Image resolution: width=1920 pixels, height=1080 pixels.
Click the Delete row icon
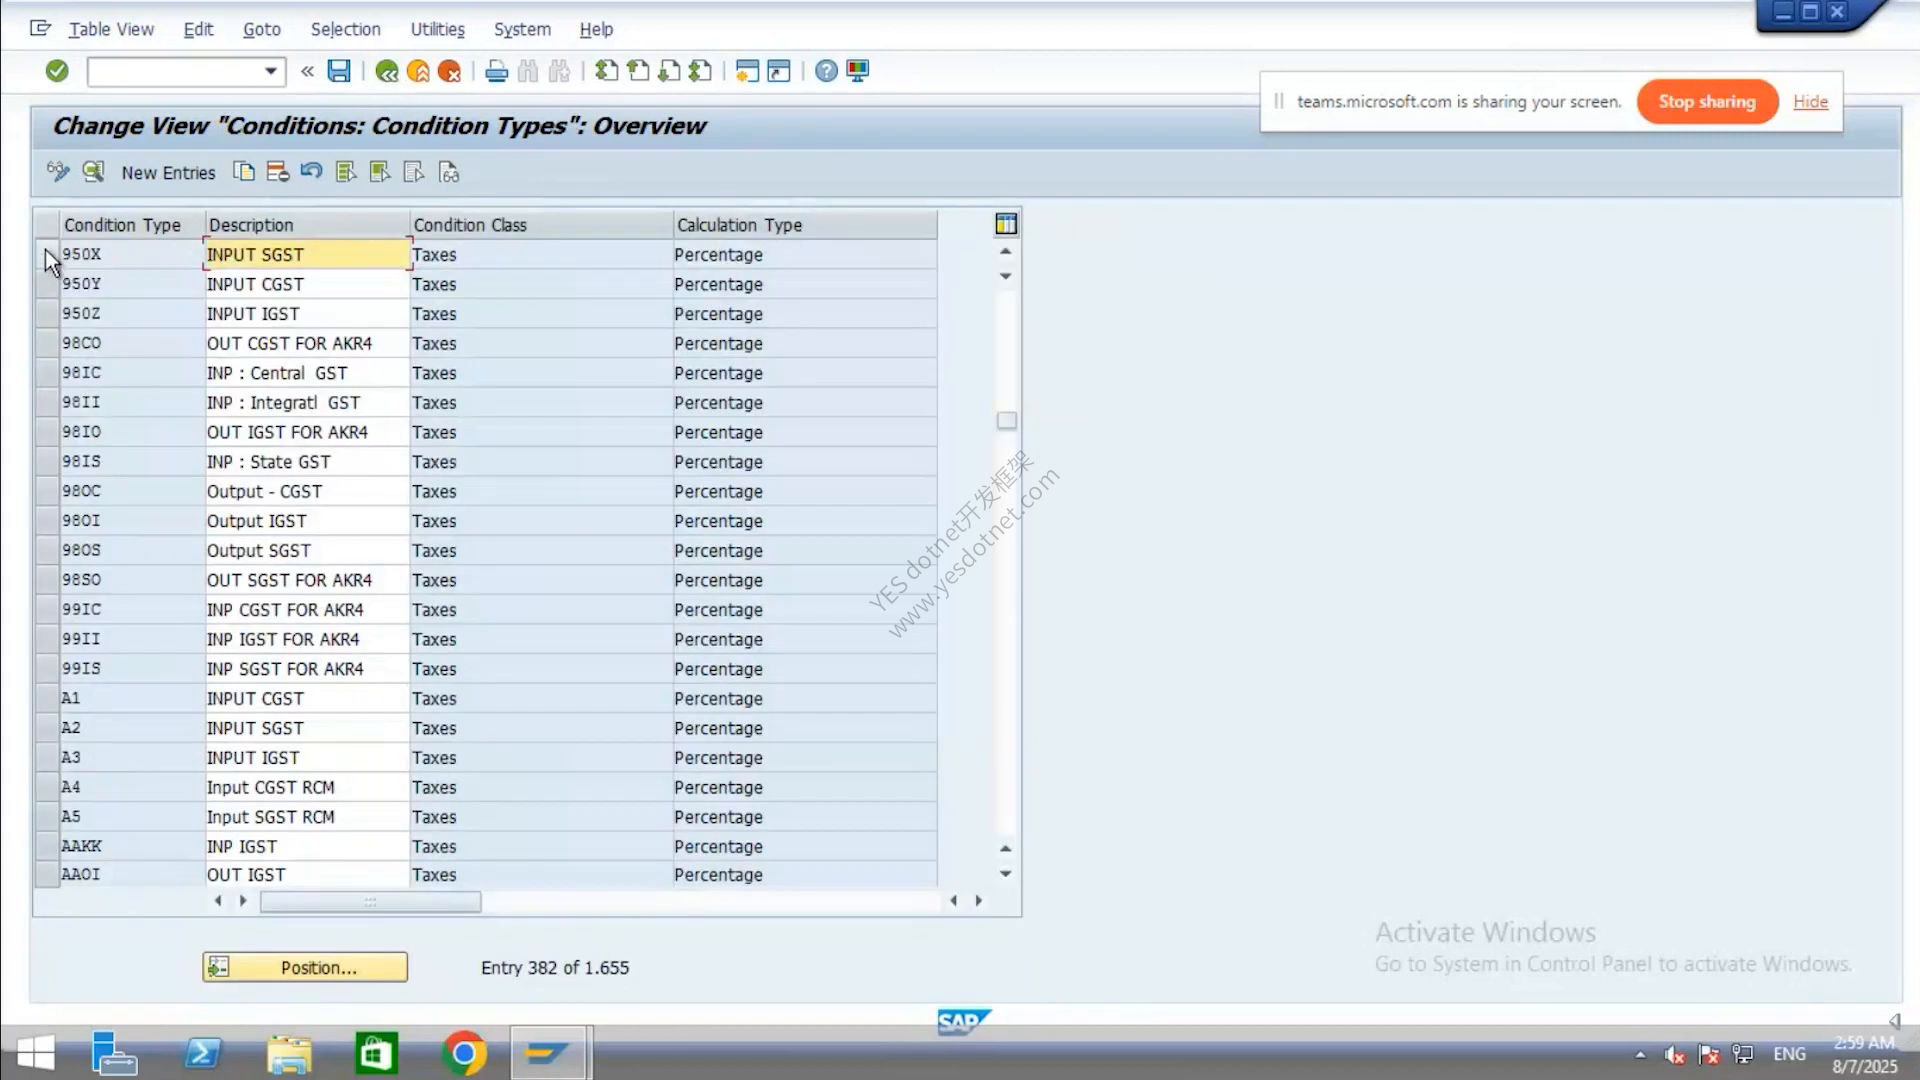278,172
